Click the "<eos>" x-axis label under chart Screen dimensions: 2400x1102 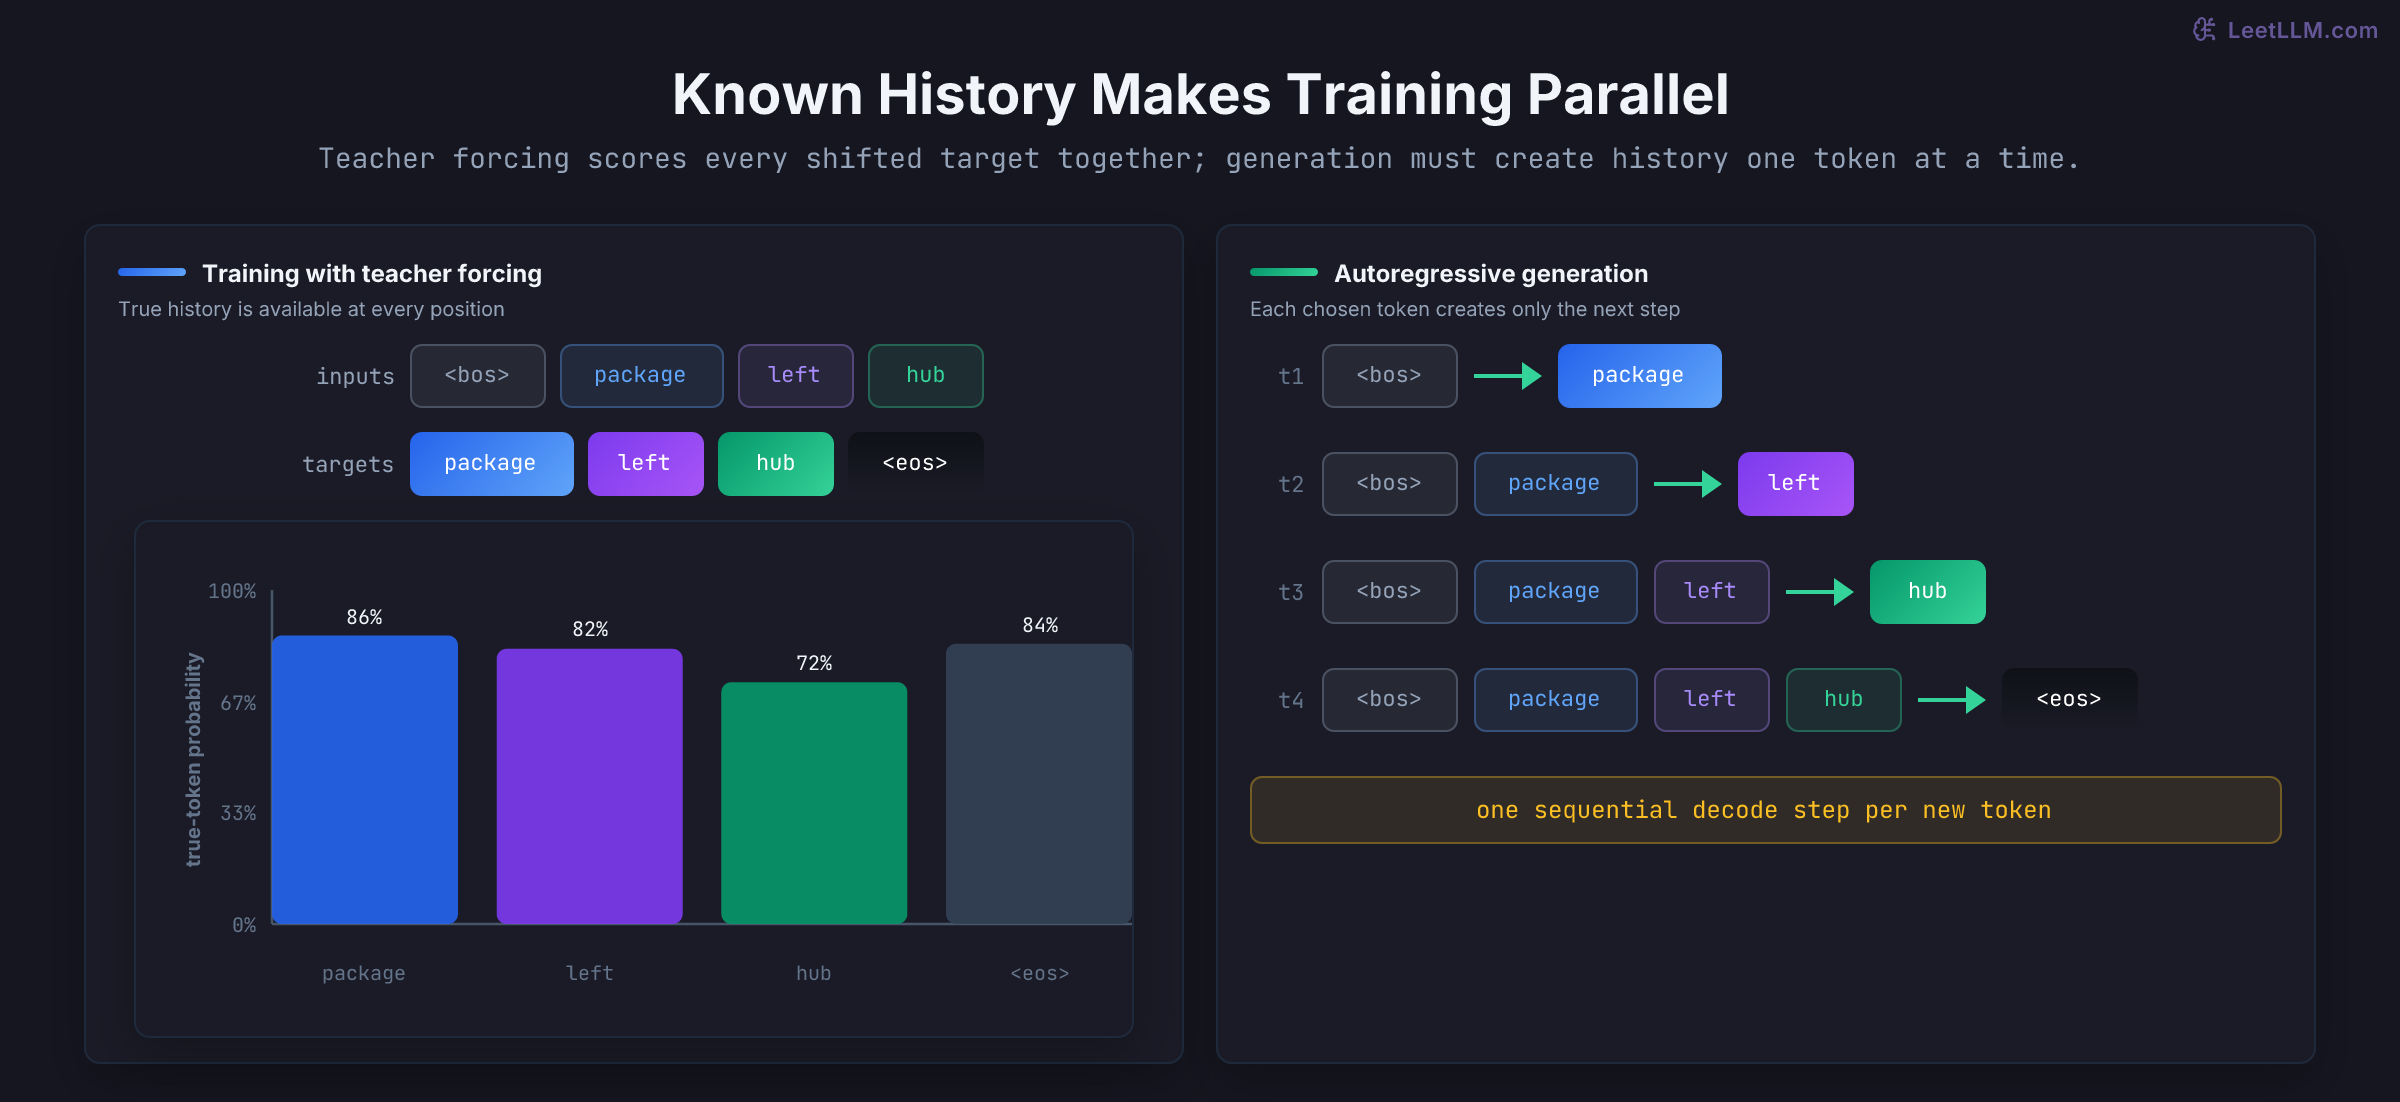pyautogui.click(x=1040, y=973)
